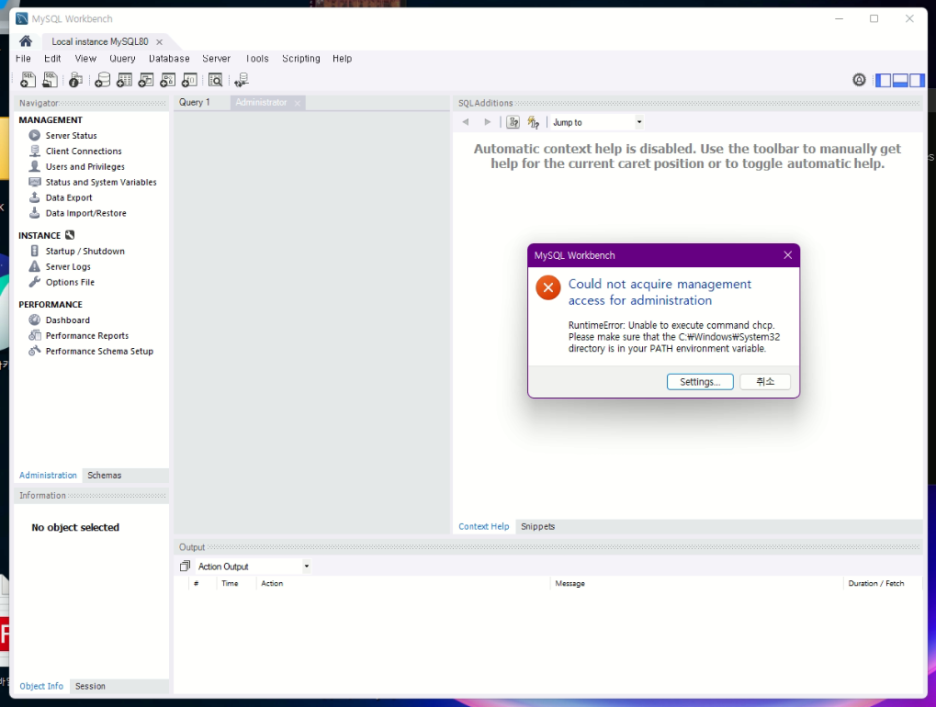
Task: Toggle the bottom output panel visibility
Action: (900, 80)
